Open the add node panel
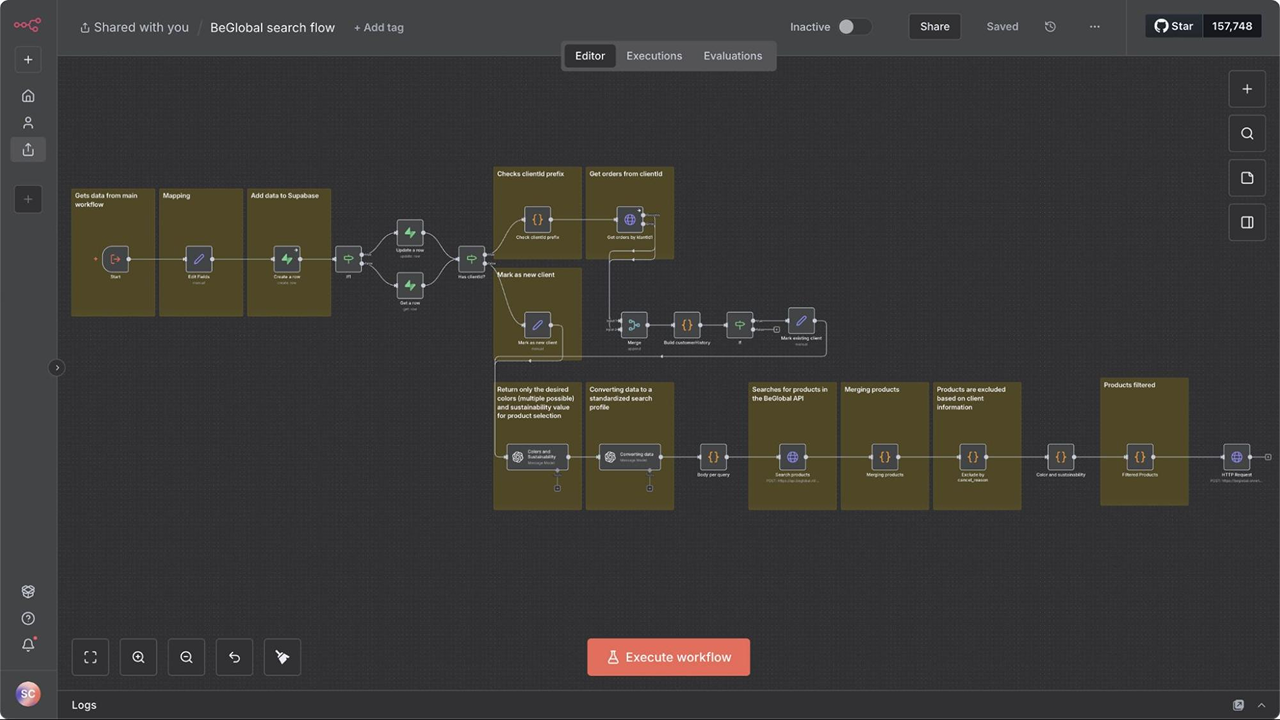The height and width of the screenshot is (720, 1280). [x=1247, y=89]
